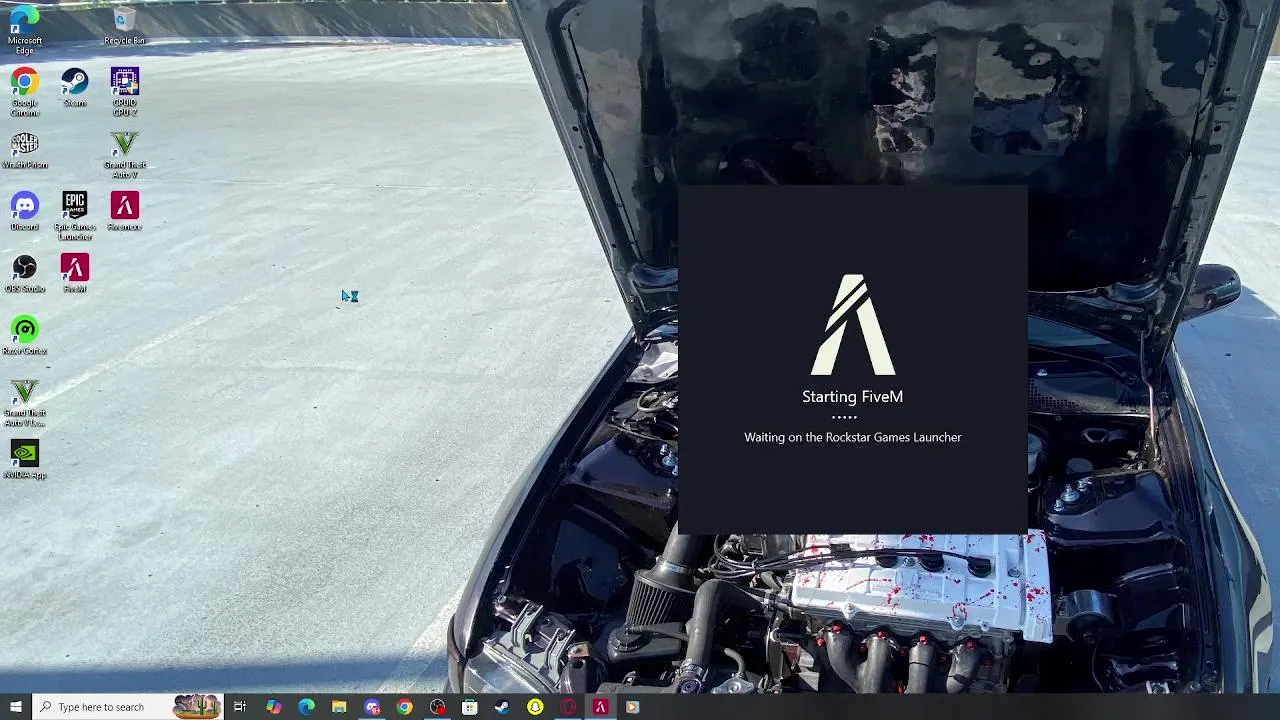Screen dimensions: 1280x720
Task: Open the yellow Snapchat taskbar icon
Action: coord(535,707)
